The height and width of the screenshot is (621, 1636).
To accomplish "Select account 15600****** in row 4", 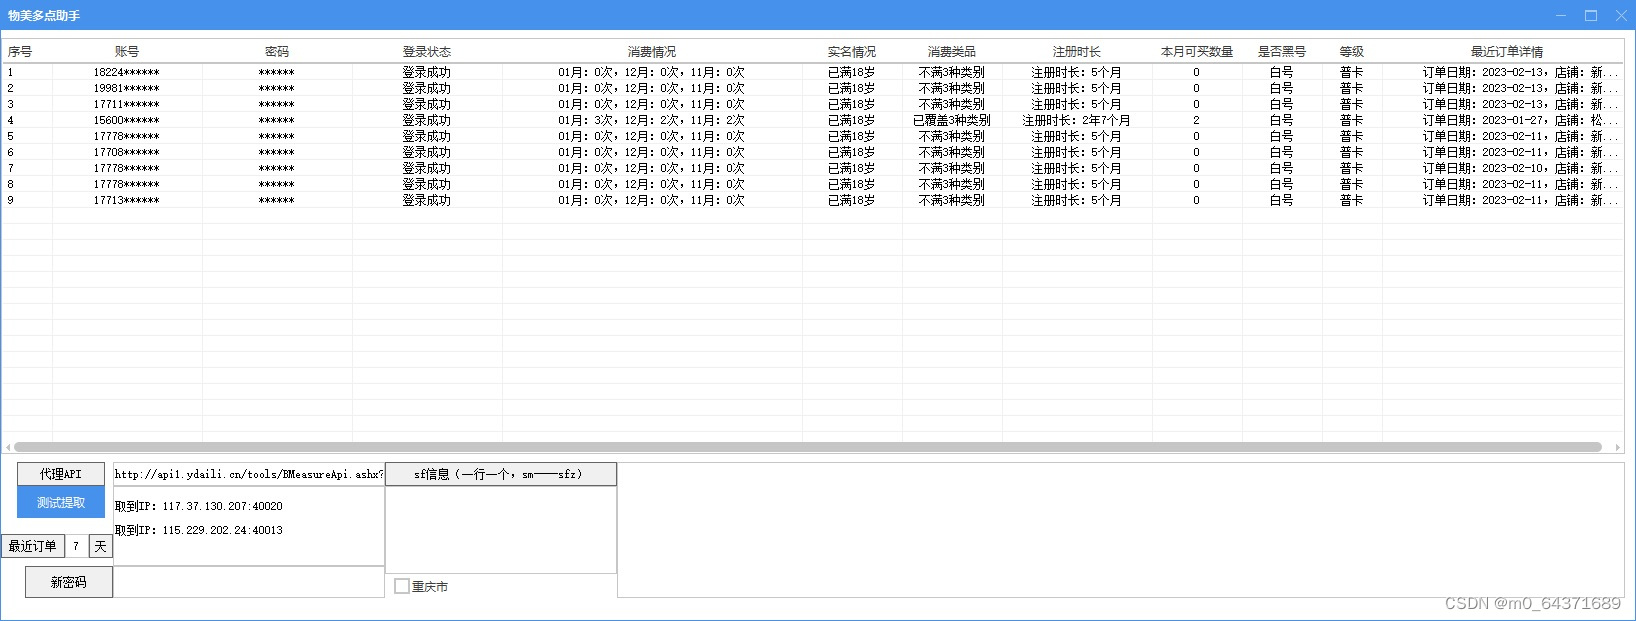I will pyautogui.click(x=127, y=120).
